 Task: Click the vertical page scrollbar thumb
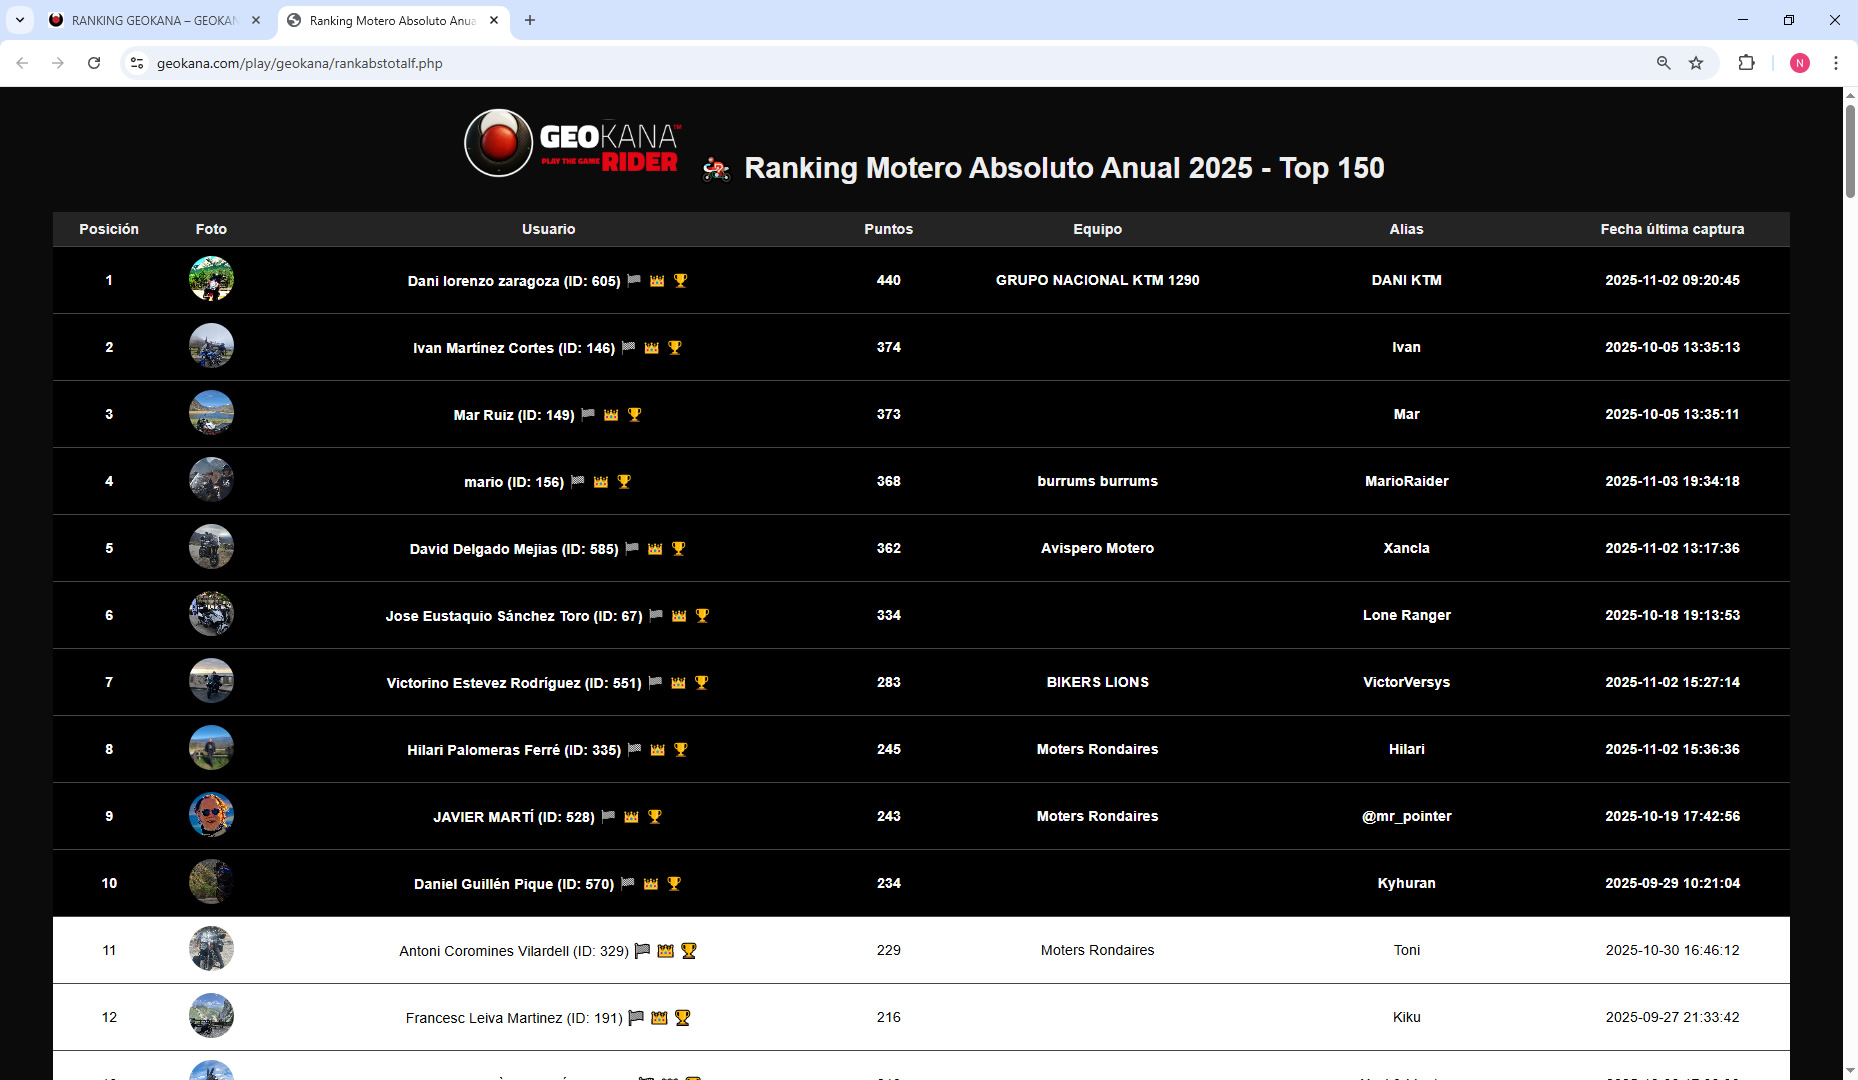[x=1849, y=150]
